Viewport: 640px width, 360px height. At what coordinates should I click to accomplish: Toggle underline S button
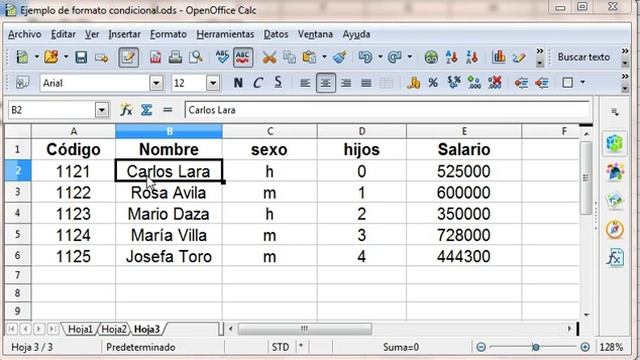pyautogui.click(x=278, y=83)
